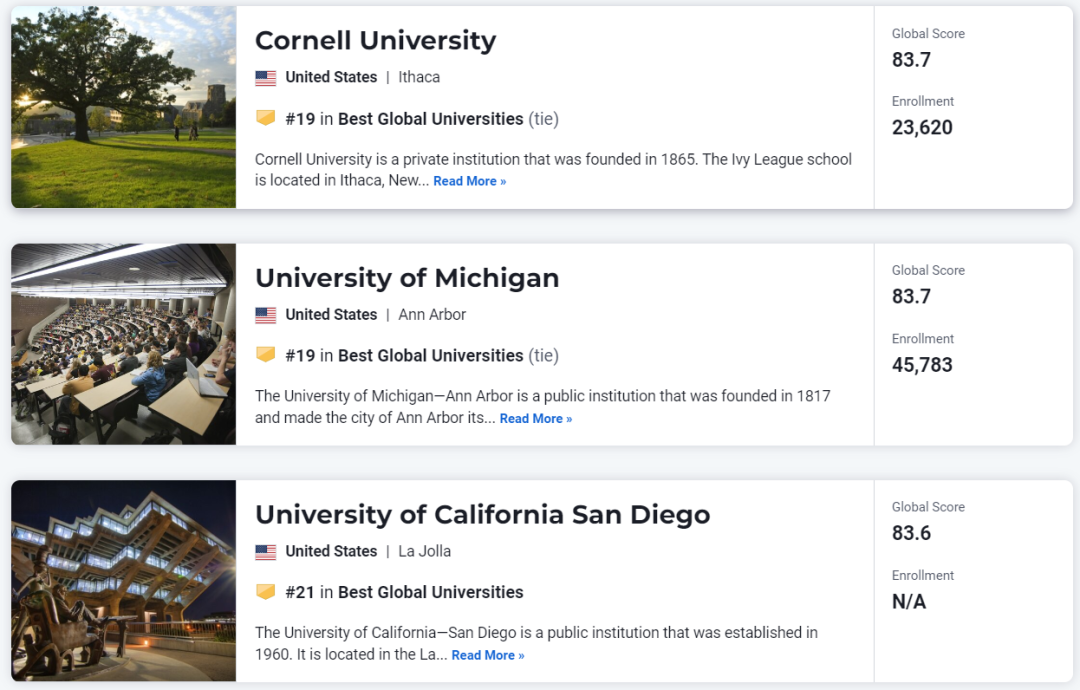Click the ranking badge icon next to Cornell's #19
The width and height of the screenshot is (1080, 690).
tap(266, 118)
